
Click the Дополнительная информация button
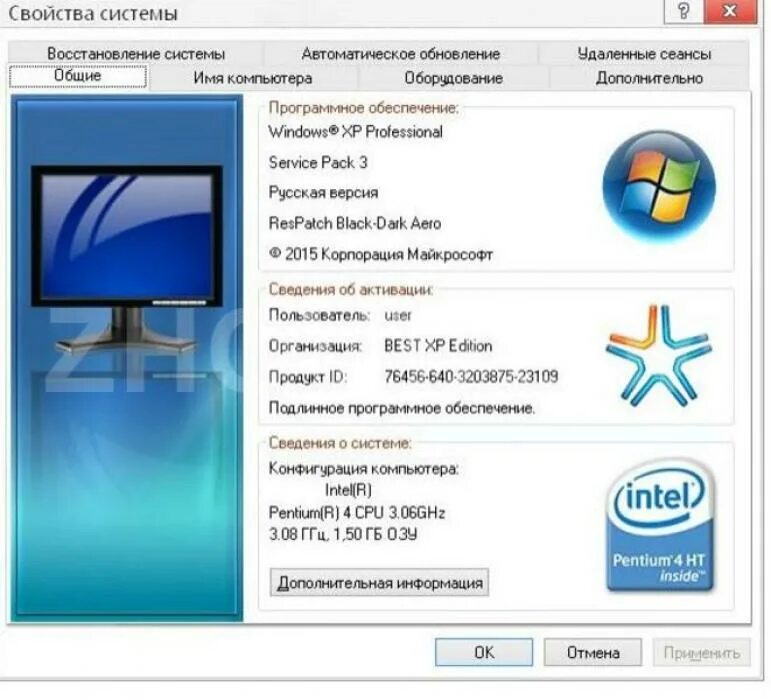click(379, 583)
